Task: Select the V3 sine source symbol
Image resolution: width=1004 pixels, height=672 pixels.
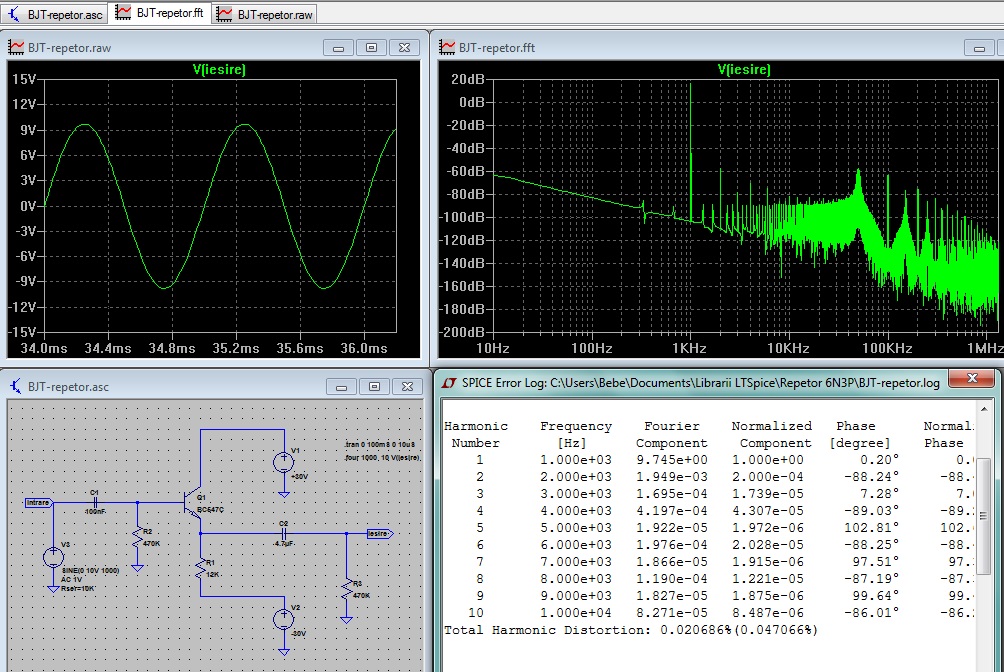Action: pos(53,557)
